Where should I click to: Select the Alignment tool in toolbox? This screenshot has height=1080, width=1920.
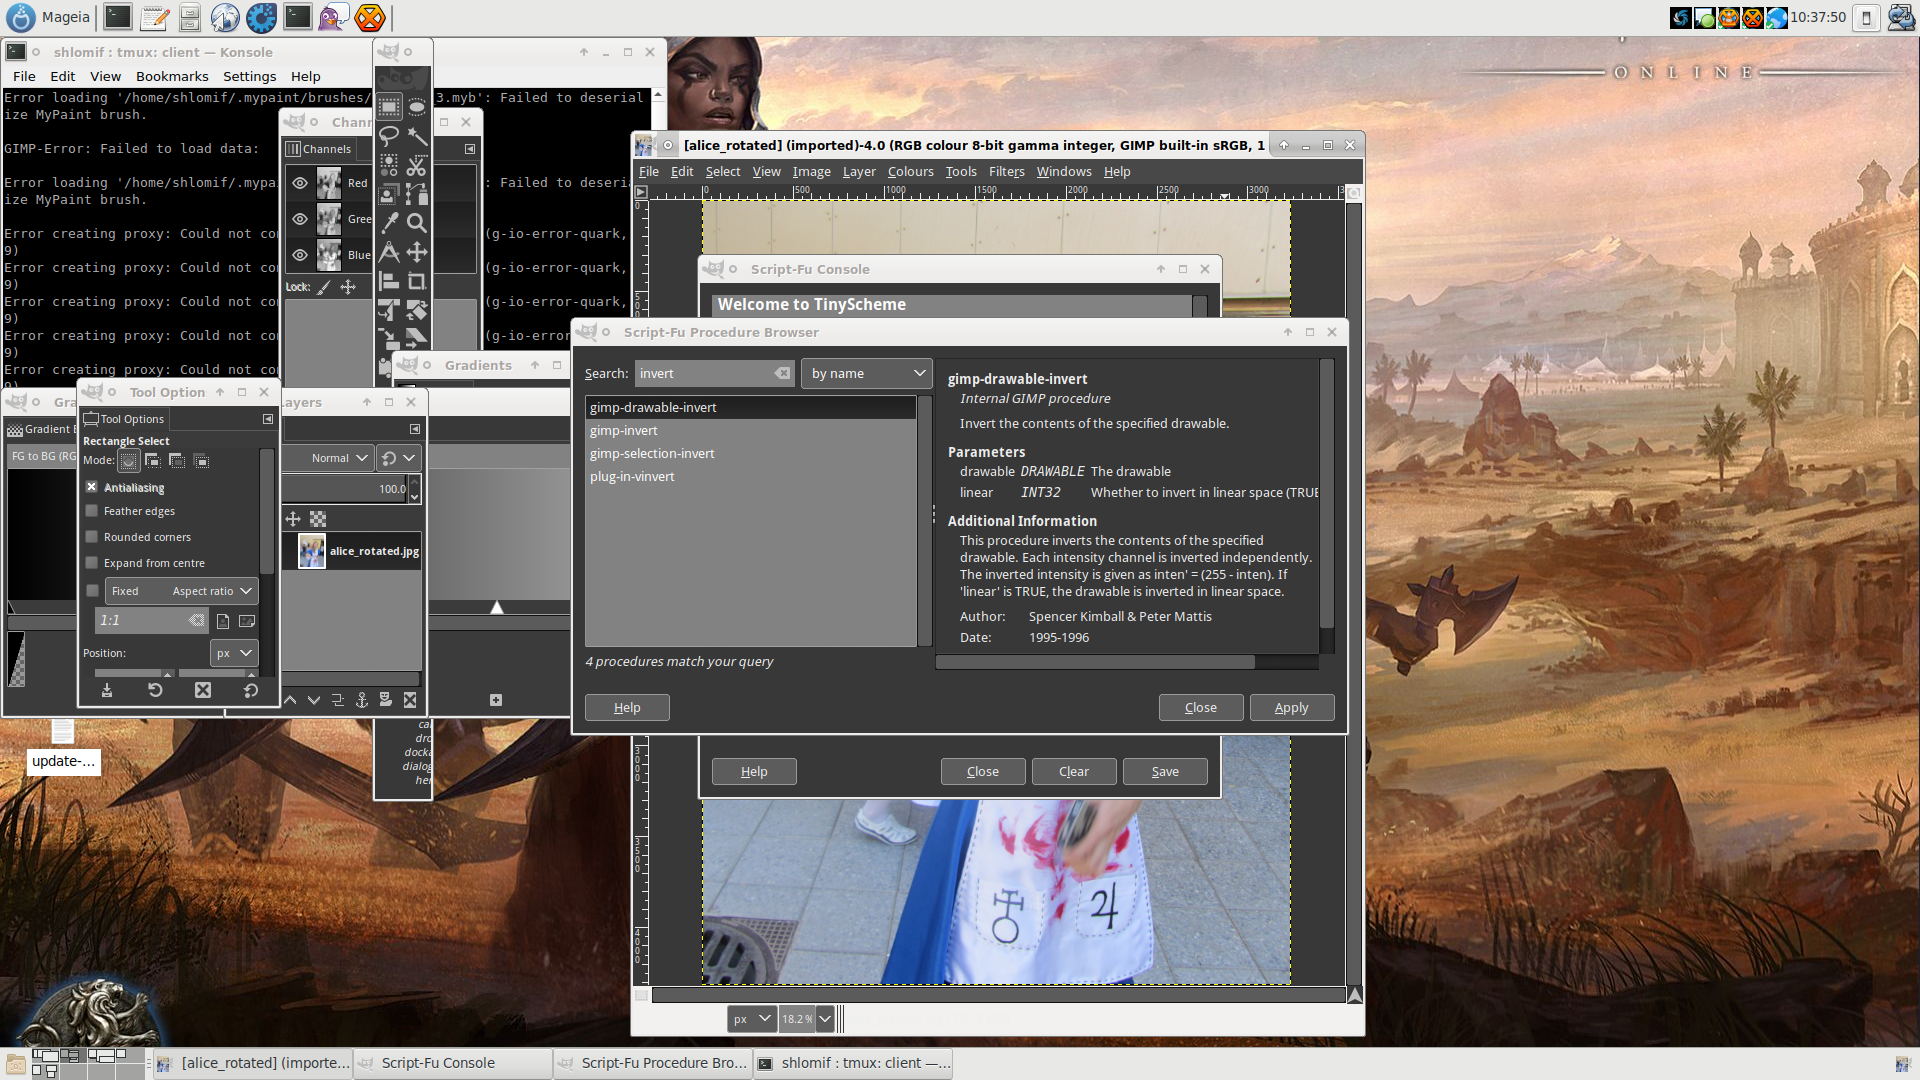[389, 281]
